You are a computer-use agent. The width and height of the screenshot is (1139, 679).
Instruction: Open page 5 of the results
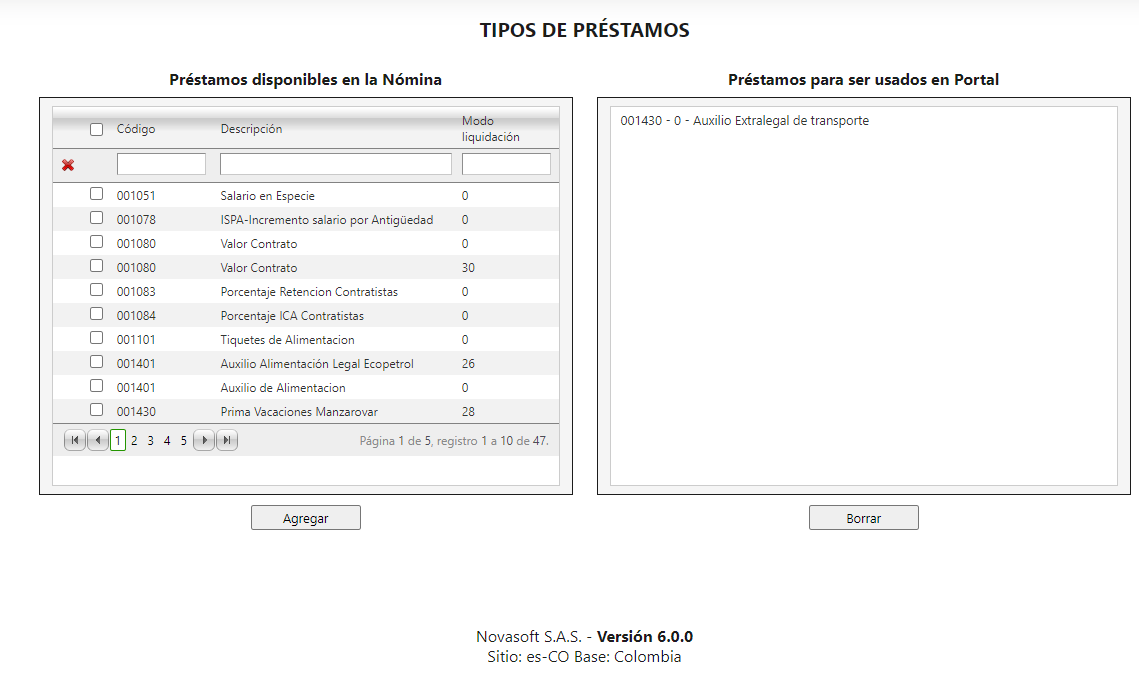point(183,440)
